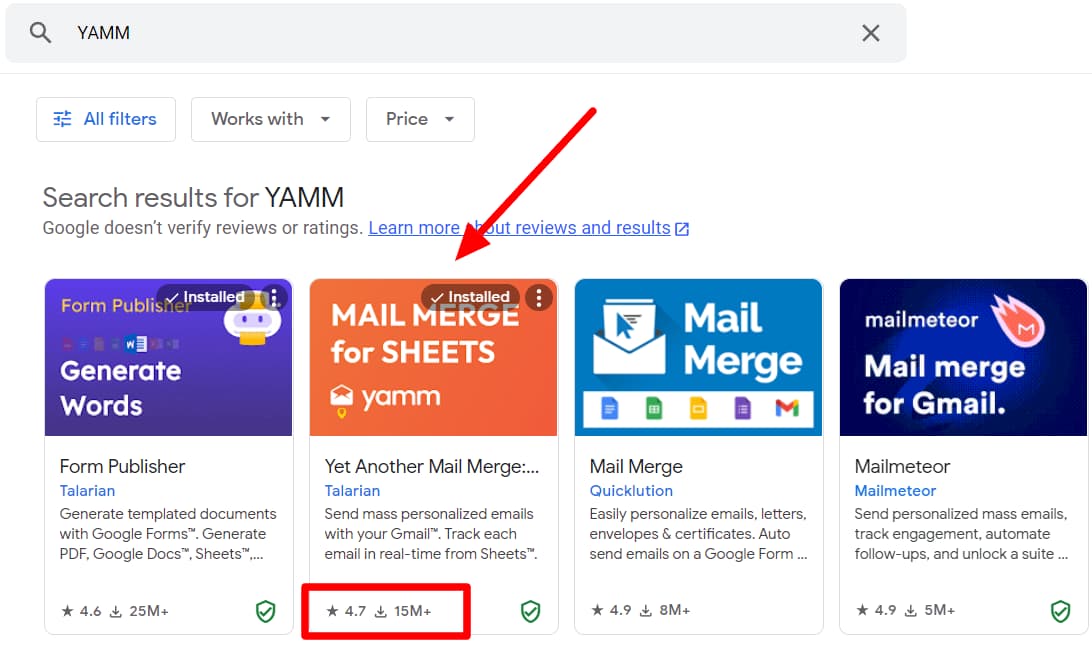The height and width of the screenshot is (653, 1092).
Task: Click Talarian developer under Form Publisher
Action: pos(87,491)
